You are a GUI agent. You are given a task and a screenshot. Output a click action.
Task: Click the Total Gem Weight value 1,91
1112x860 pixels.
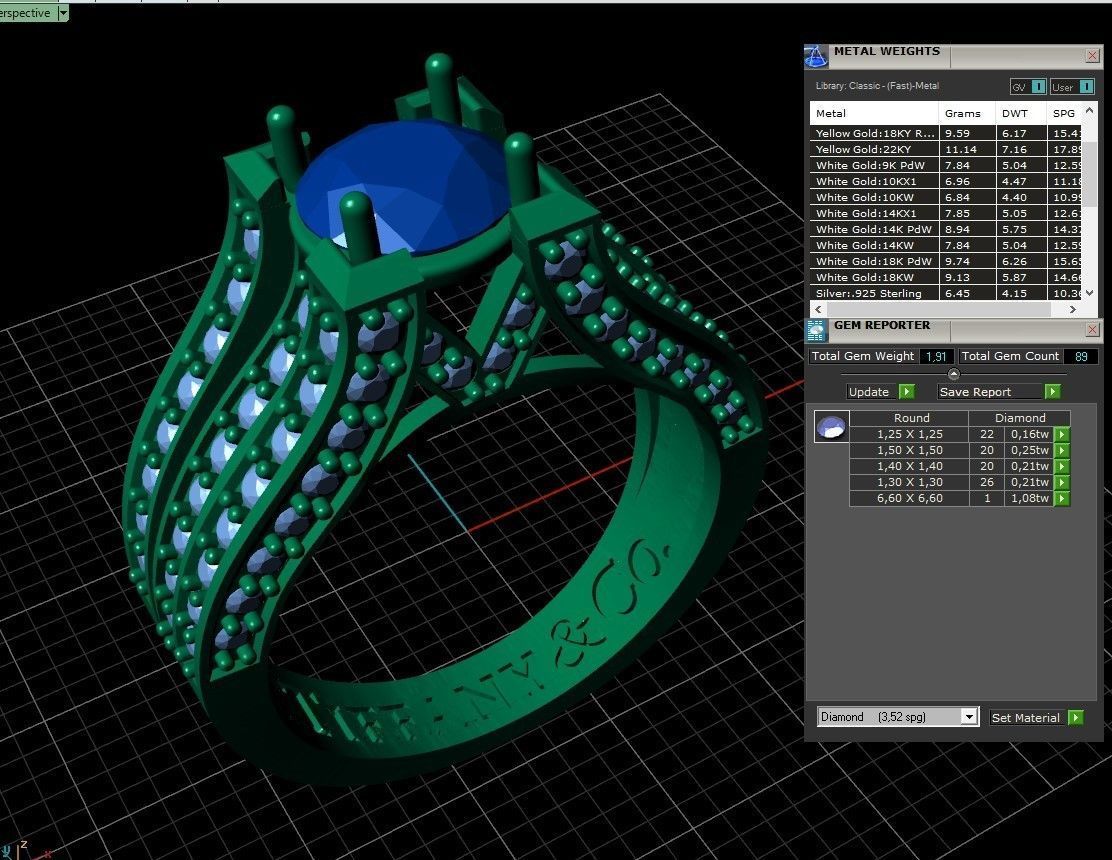coord(936,357)
